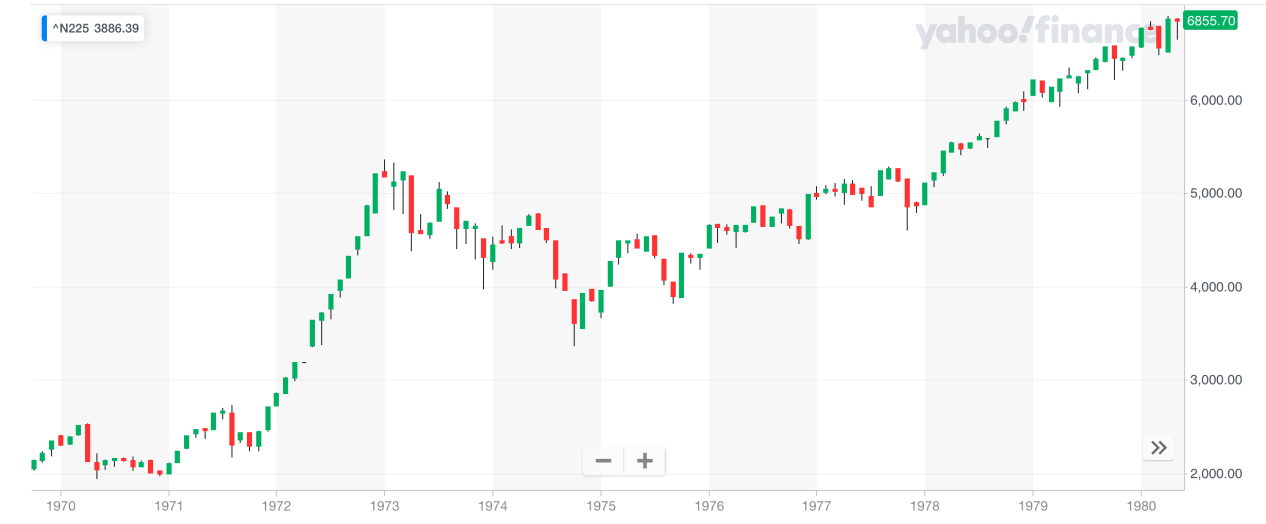Click the 1975 year marker on time axis
1266x524 pixels.
click(601, 508)
